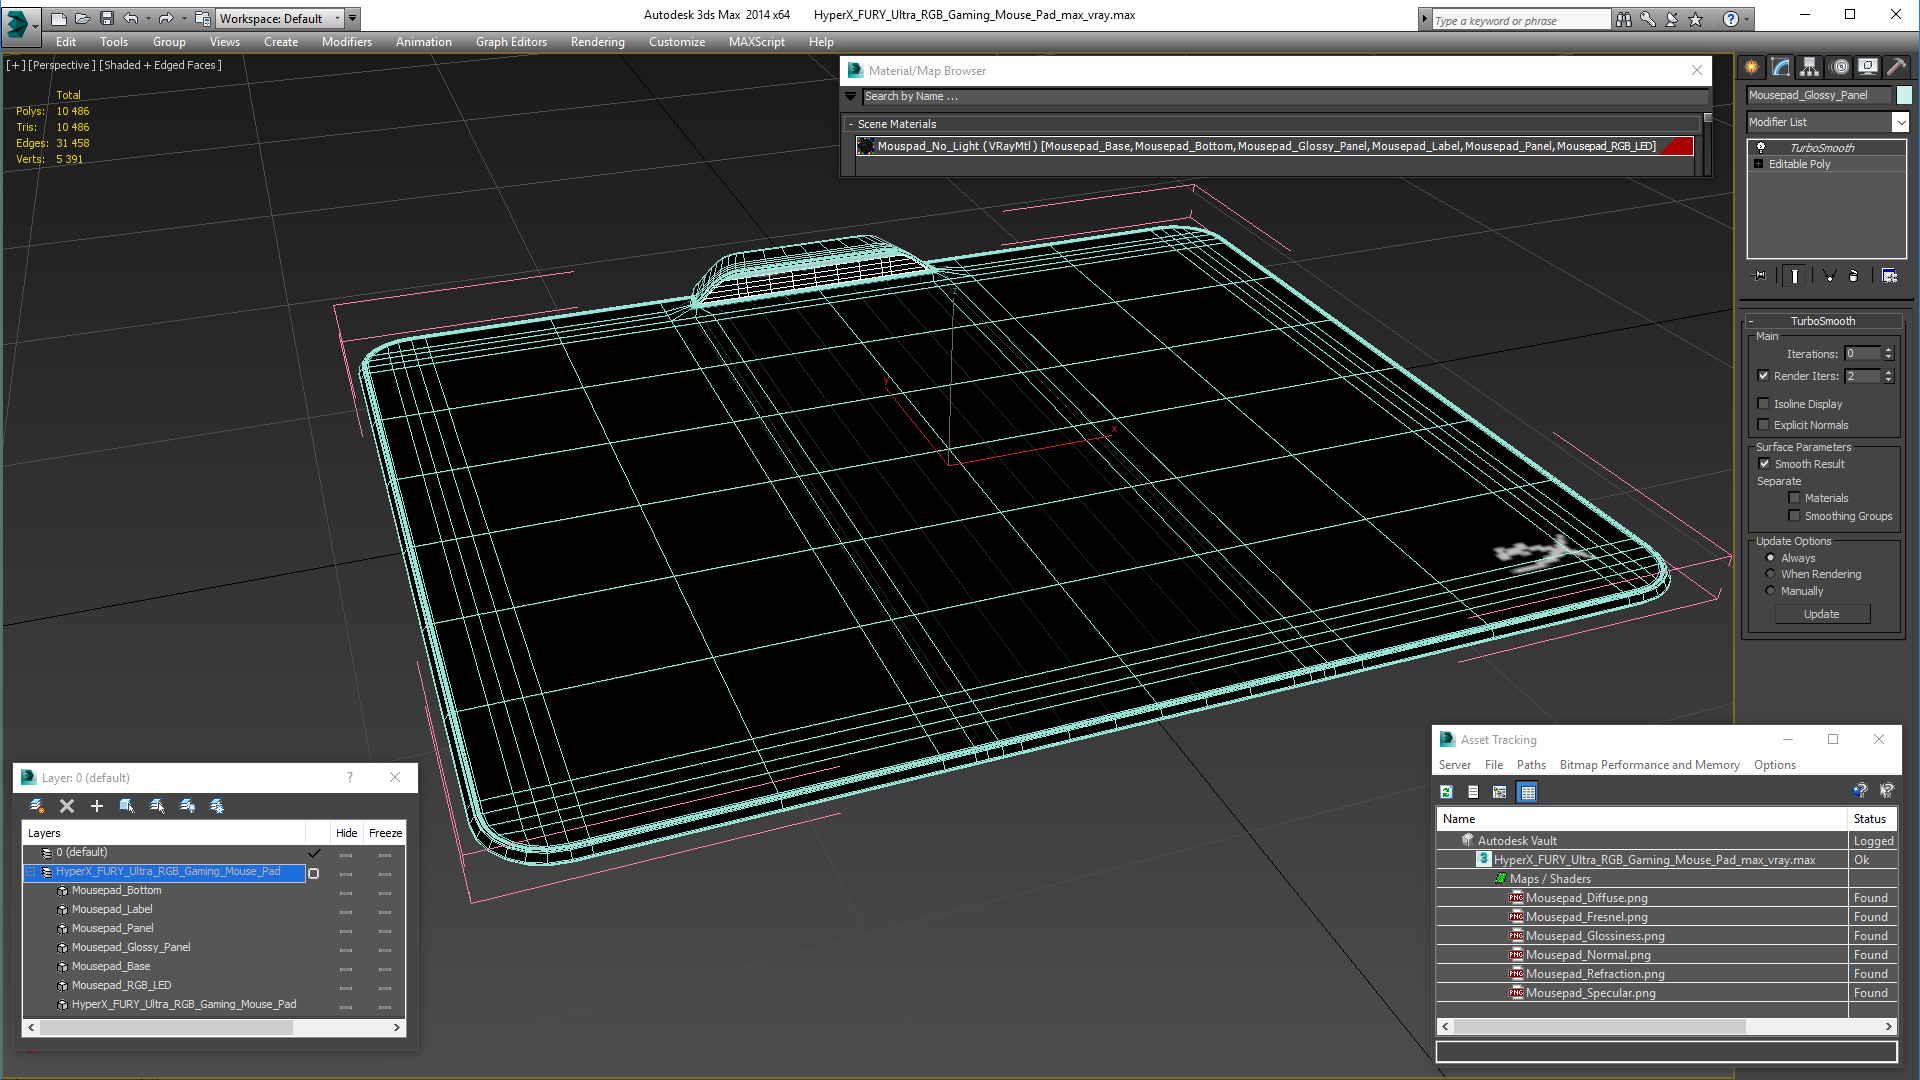Click the Project Folder icon in quick access

203,18
